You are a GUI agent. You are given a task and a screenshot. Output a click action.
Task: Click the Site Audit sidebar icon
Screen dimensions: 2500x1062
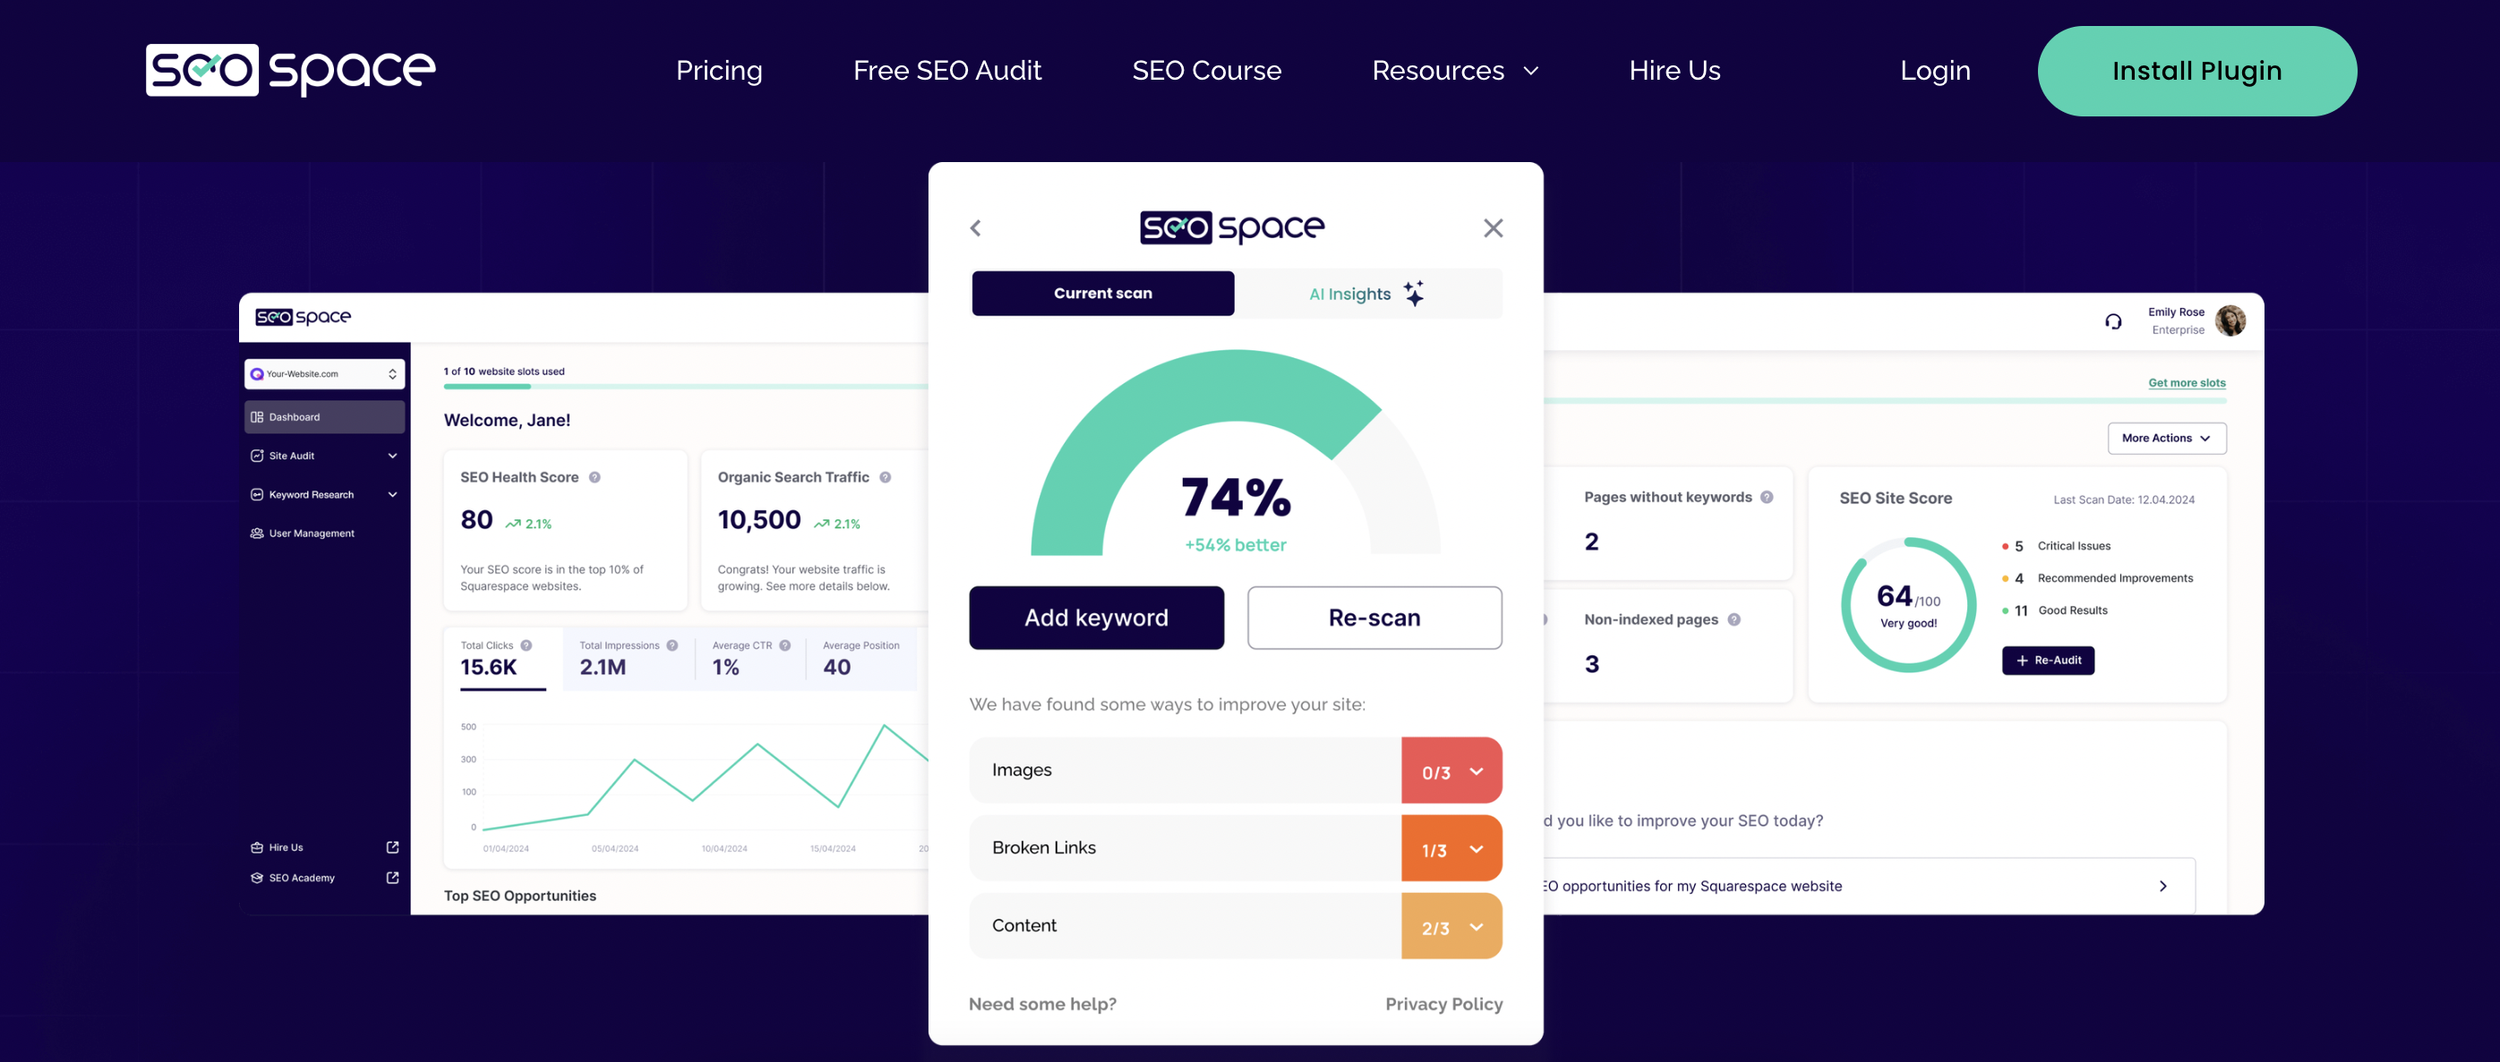(257, 456)
